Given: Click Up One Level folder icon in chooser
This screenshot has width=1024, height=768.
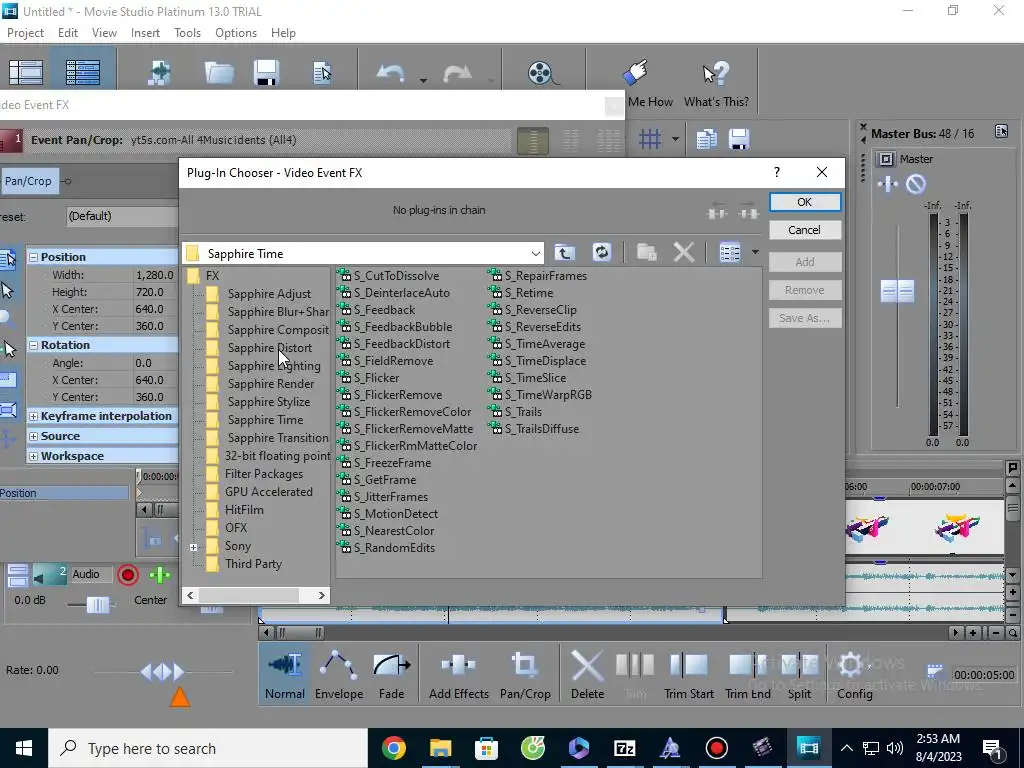Looking at the screenshot, I should (x=565, y=253).
